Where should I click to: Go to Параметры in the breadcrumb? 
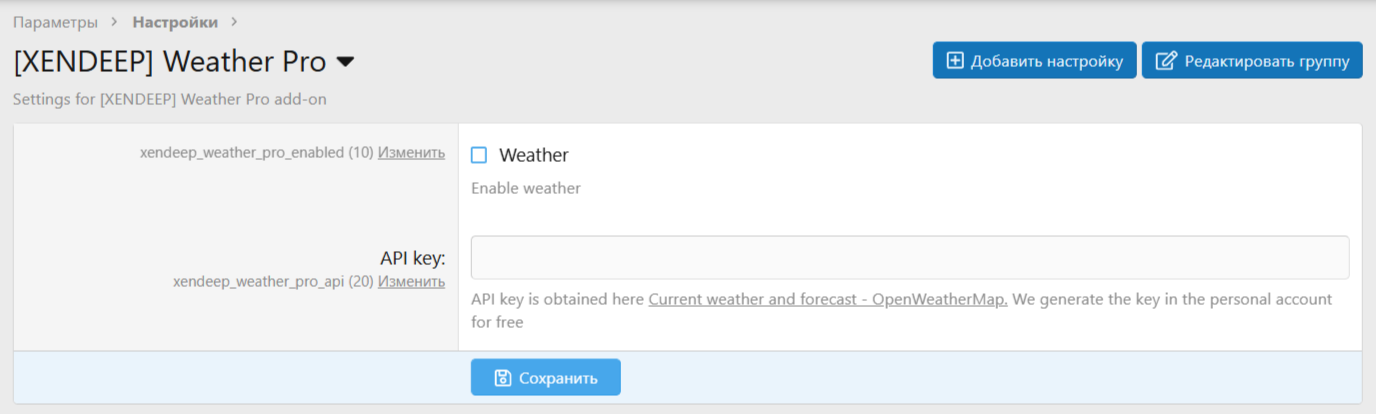pyautogui.click(x=56, y=22)
